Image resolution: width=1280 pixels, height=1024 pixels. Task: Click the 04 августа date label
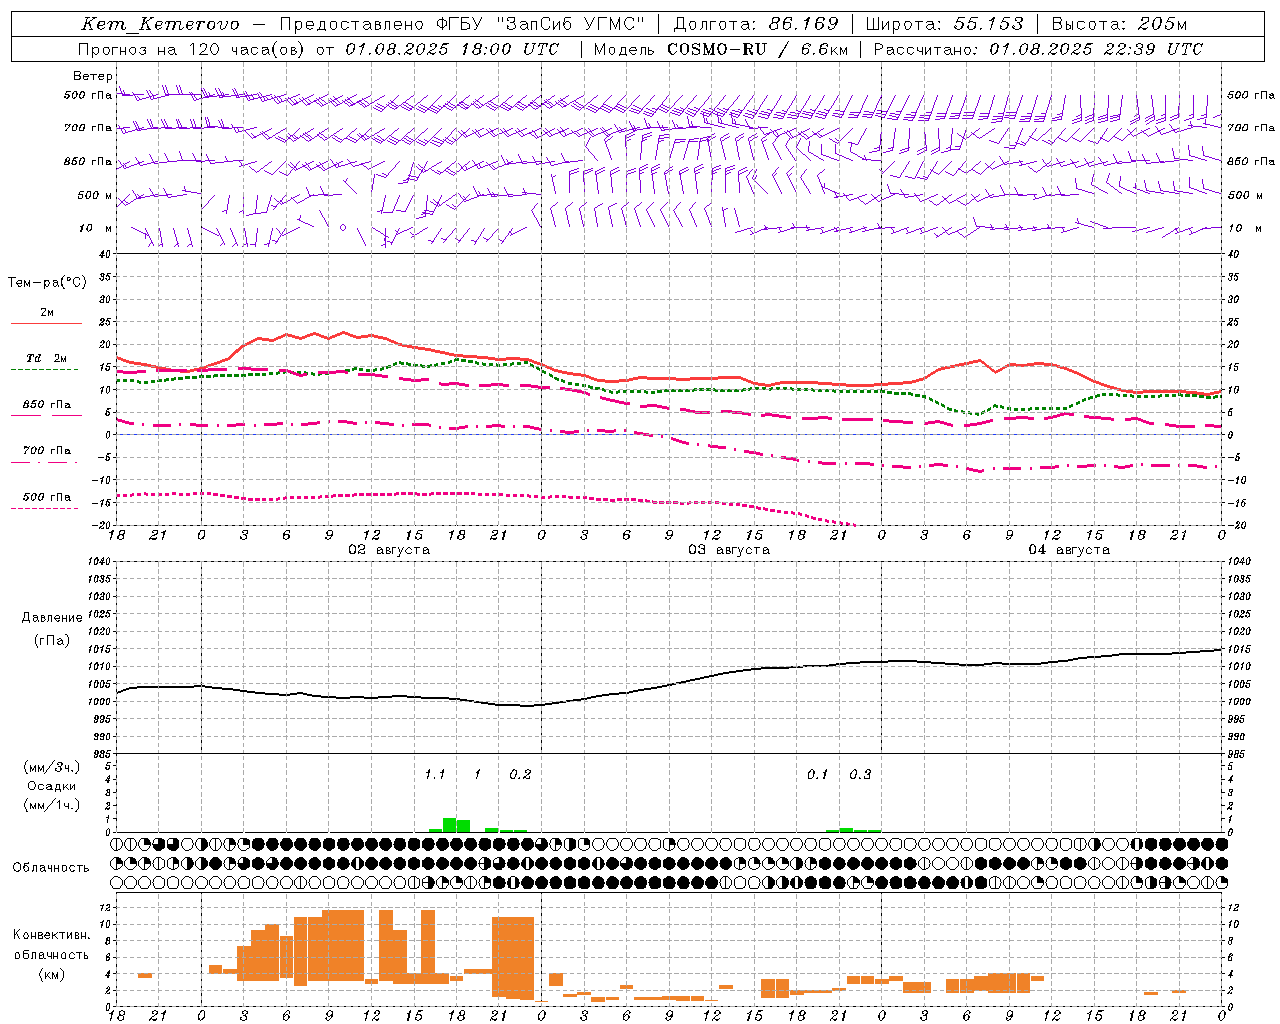pyautogui.click(x=1069, y=550)
